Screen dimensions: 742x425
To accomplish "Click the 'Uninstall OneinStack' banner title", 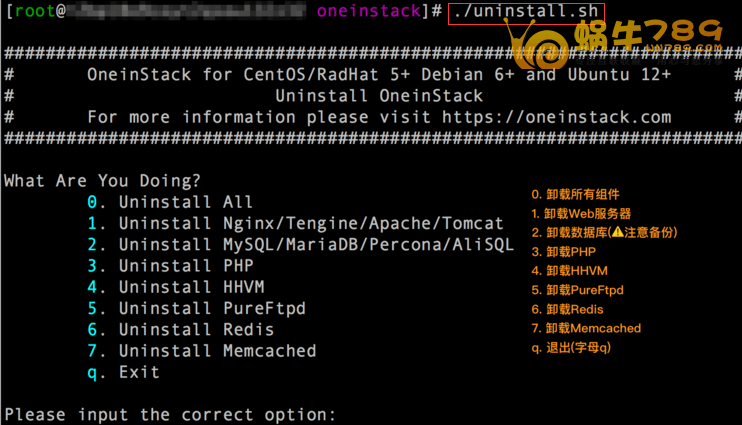I will tap(378, 96).
